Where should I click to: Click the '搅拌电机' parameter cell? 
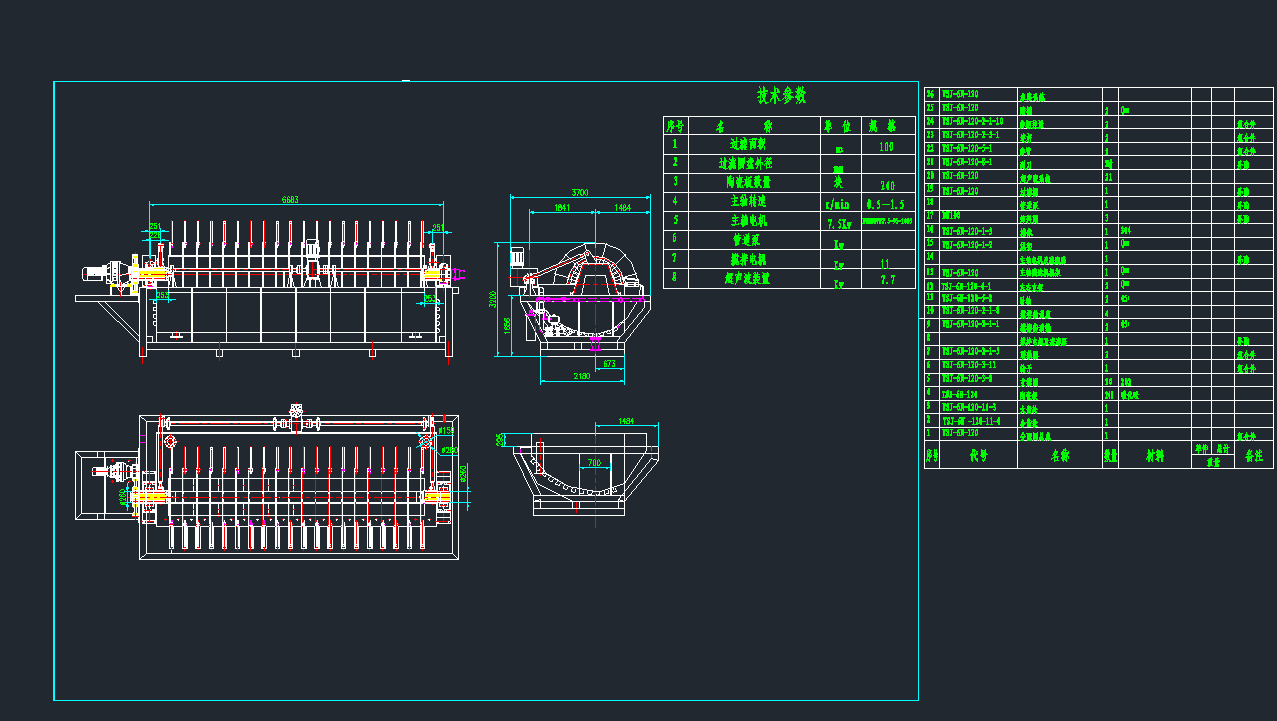point(753,258)
